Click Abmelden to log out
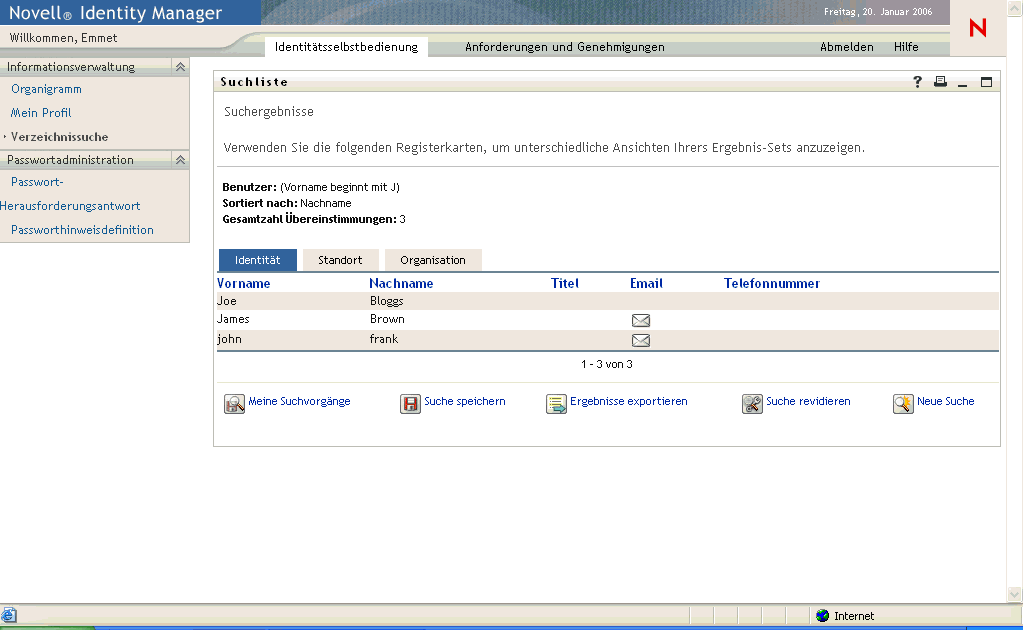1023x630 pixels. pos(847,47)
